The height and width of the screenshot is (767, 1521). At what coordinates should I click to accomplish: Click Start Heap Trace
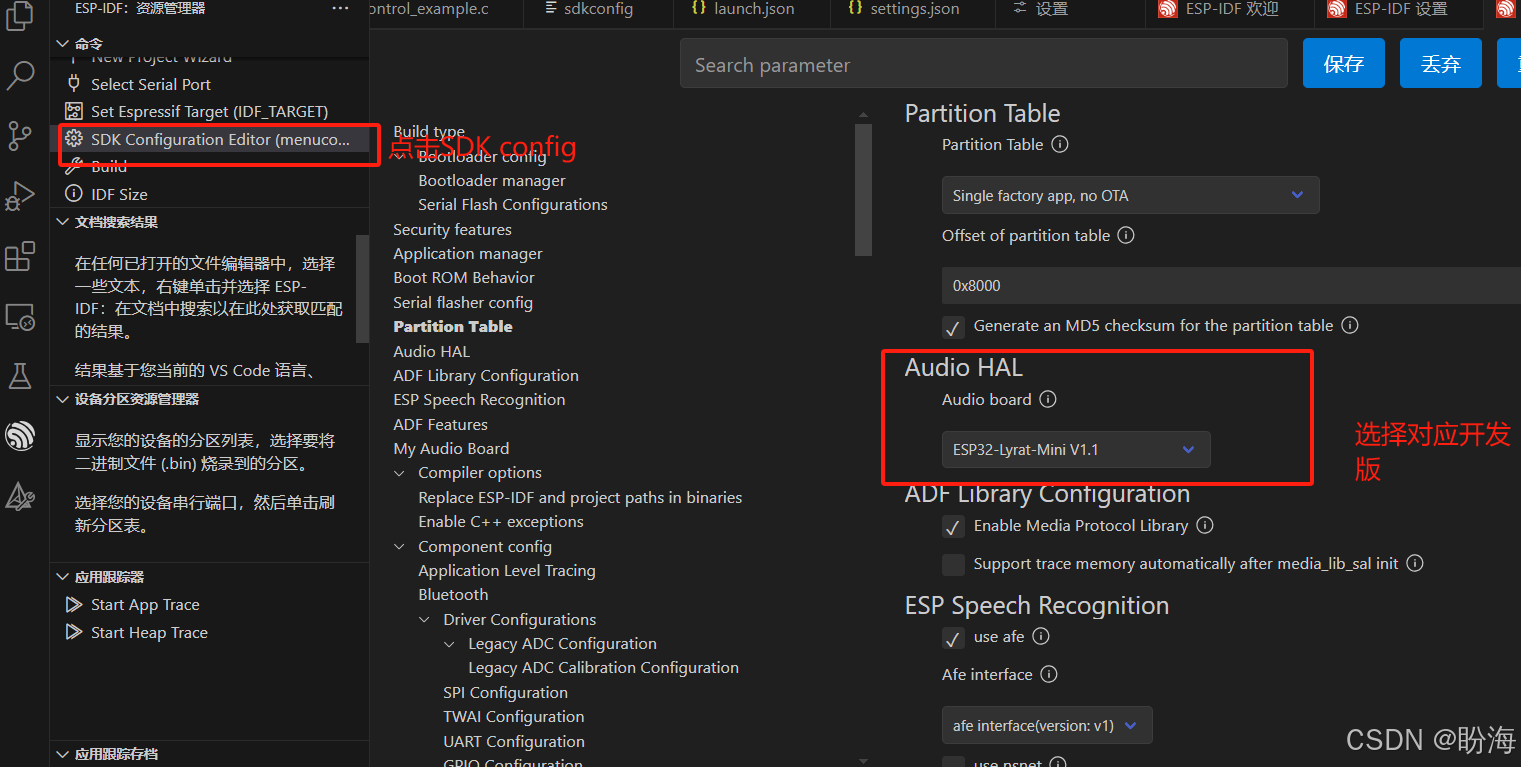(x=149, y=632)
